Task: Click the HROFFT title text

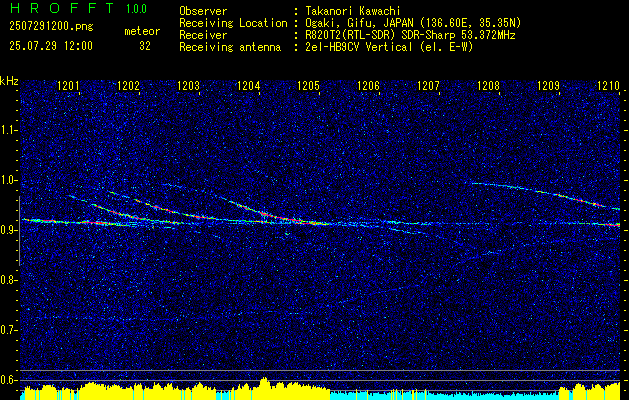Action: tap(62, 8)
